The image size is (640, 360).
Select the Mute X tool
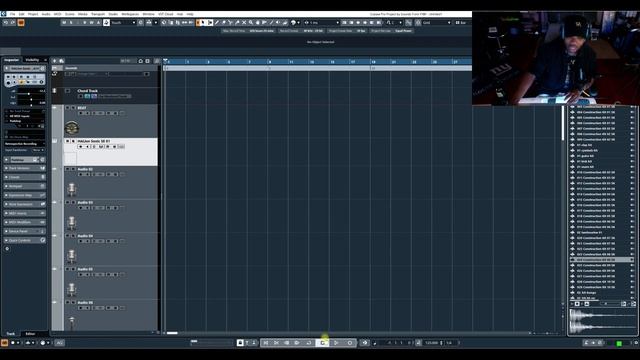pos(244,23)
